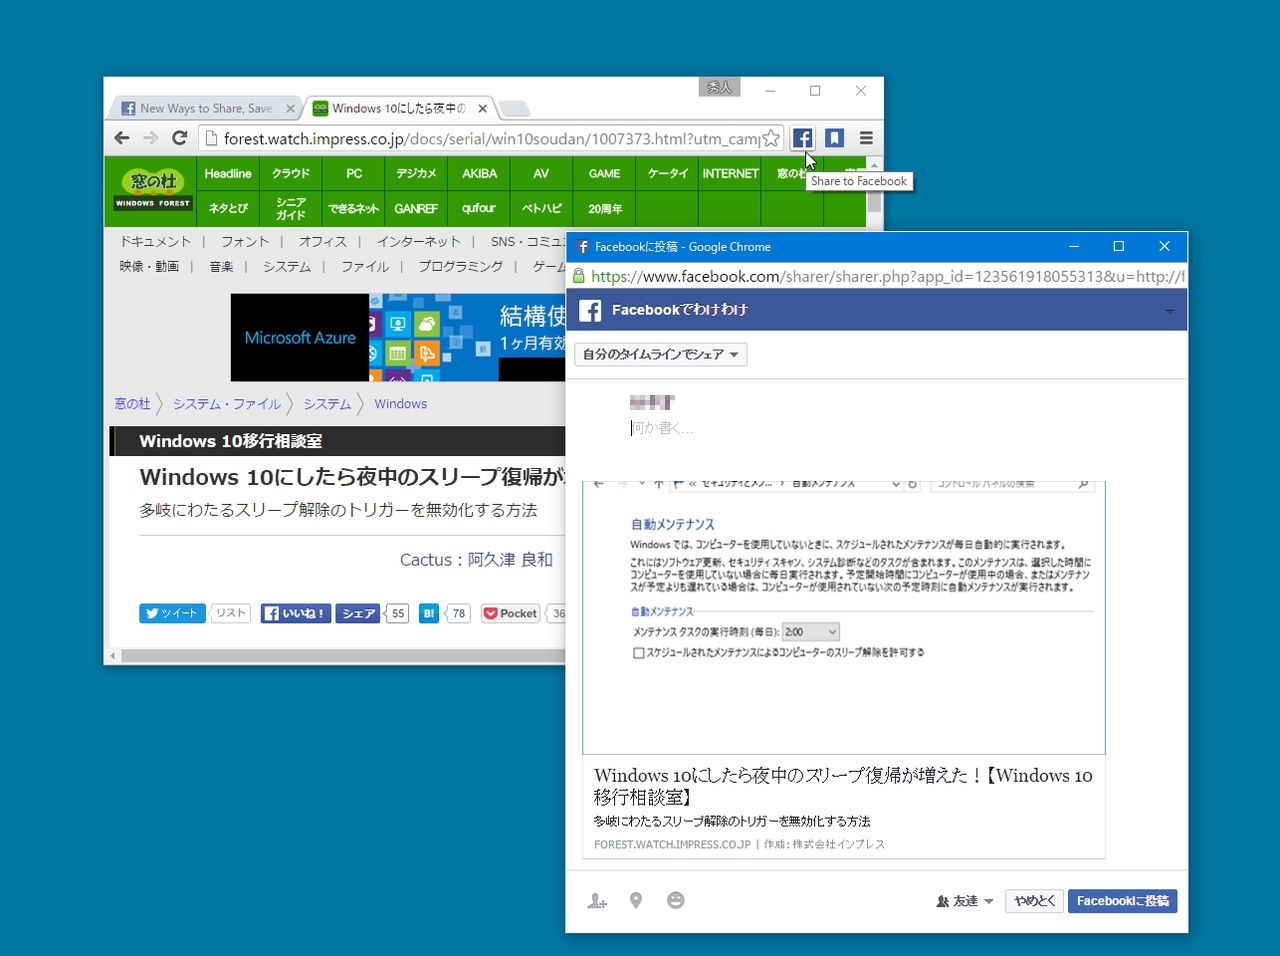Click the 秀人 Chrome profile button
Screen dimensions: 1280x956
pos(720,88)
